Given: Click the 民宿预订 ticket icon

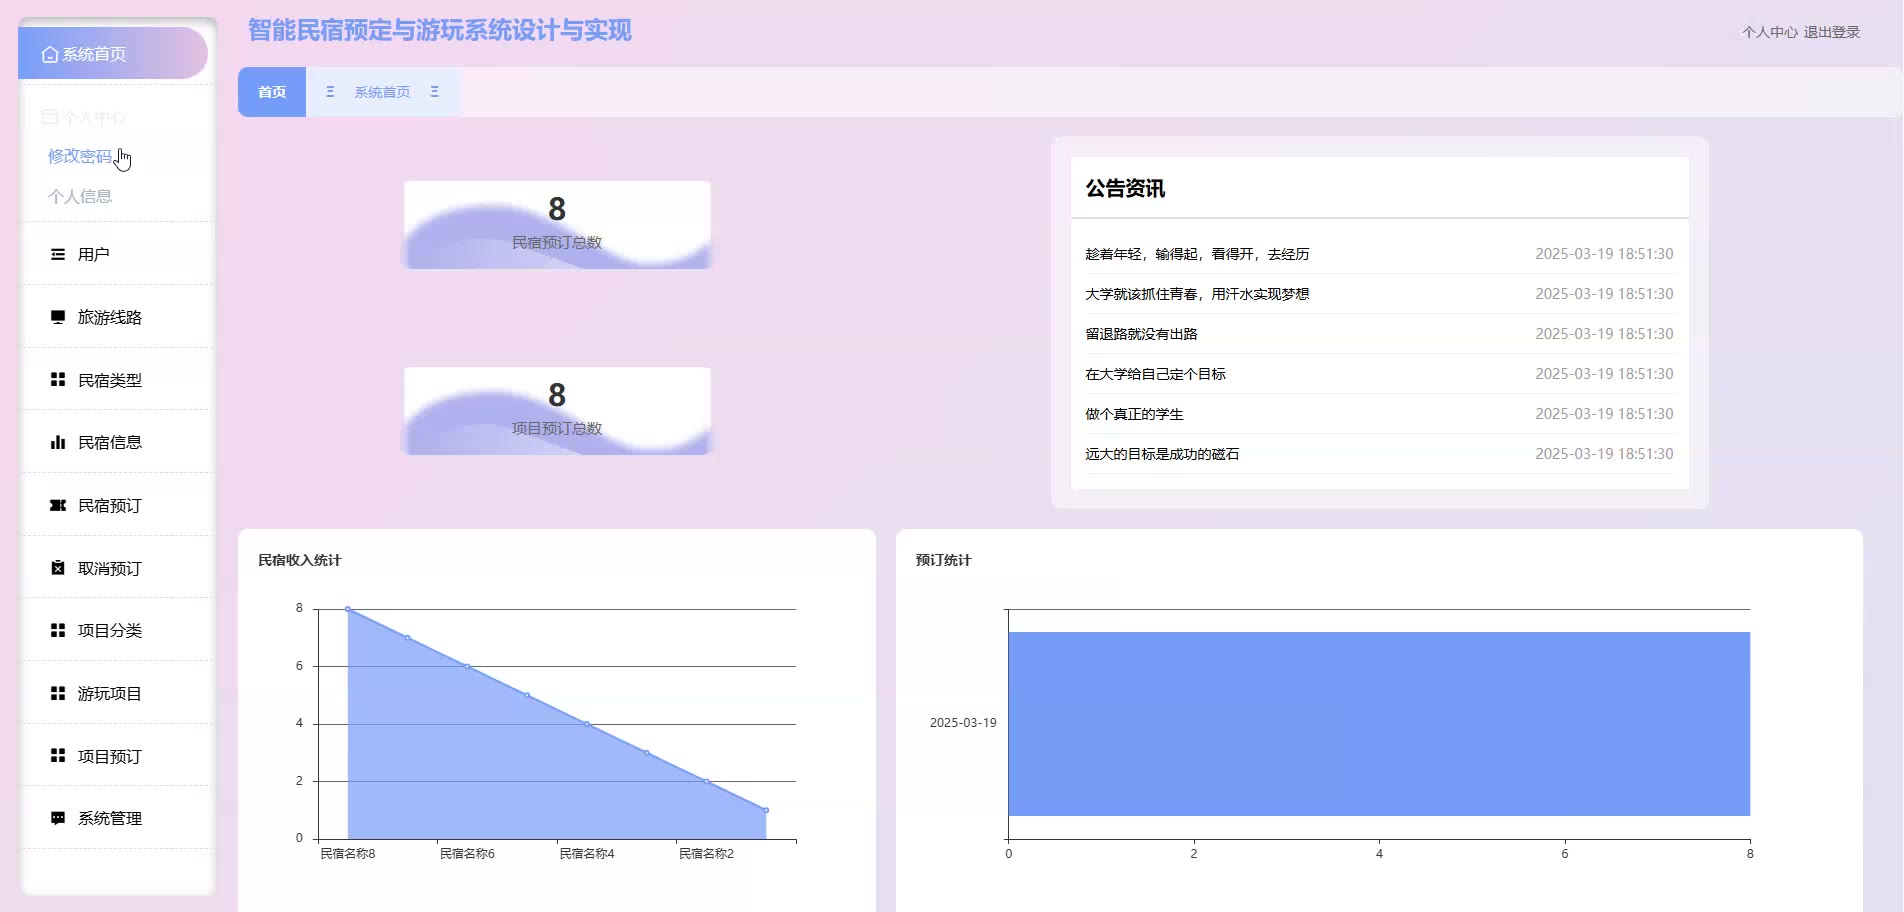Looking at the screenshot, I should 58,505.
